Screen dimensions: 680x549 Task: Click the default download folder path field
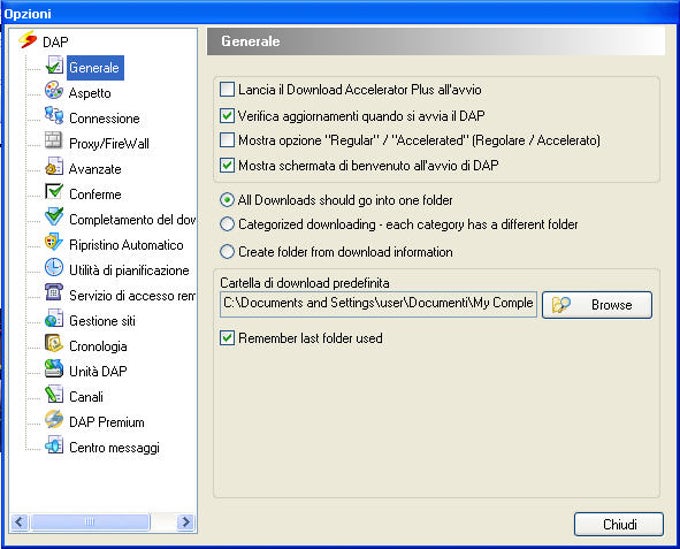pos(378,304)
